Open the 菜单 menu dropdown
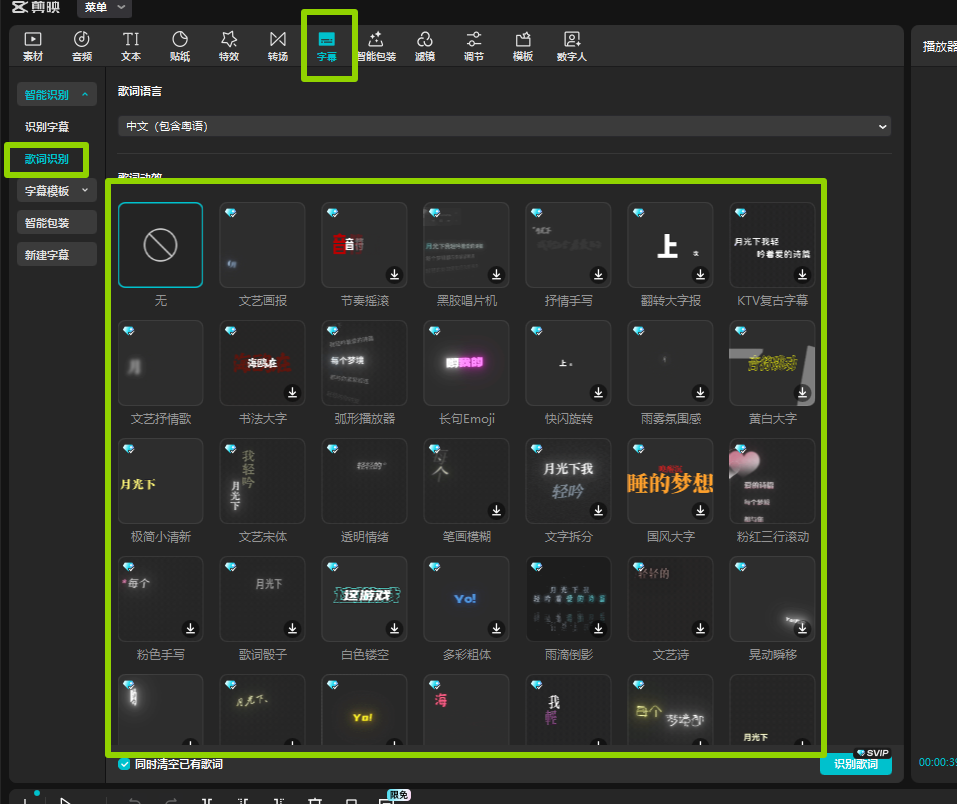The width and height of the screenshot is (957, 804). 104,8
